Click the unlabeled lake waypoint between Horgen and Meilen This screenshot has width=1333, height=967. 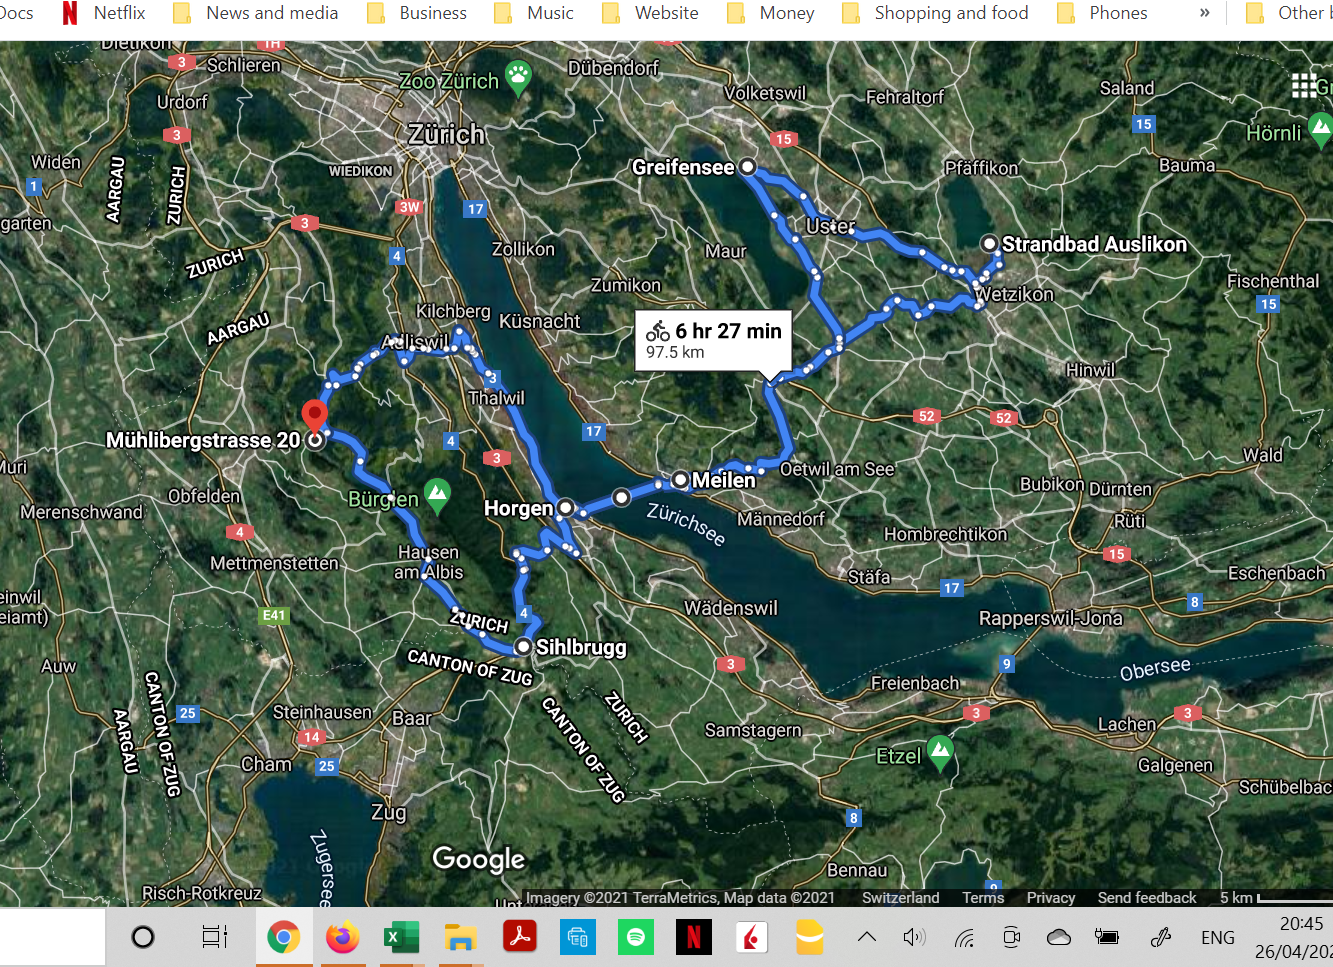click(x=622, y=496)
